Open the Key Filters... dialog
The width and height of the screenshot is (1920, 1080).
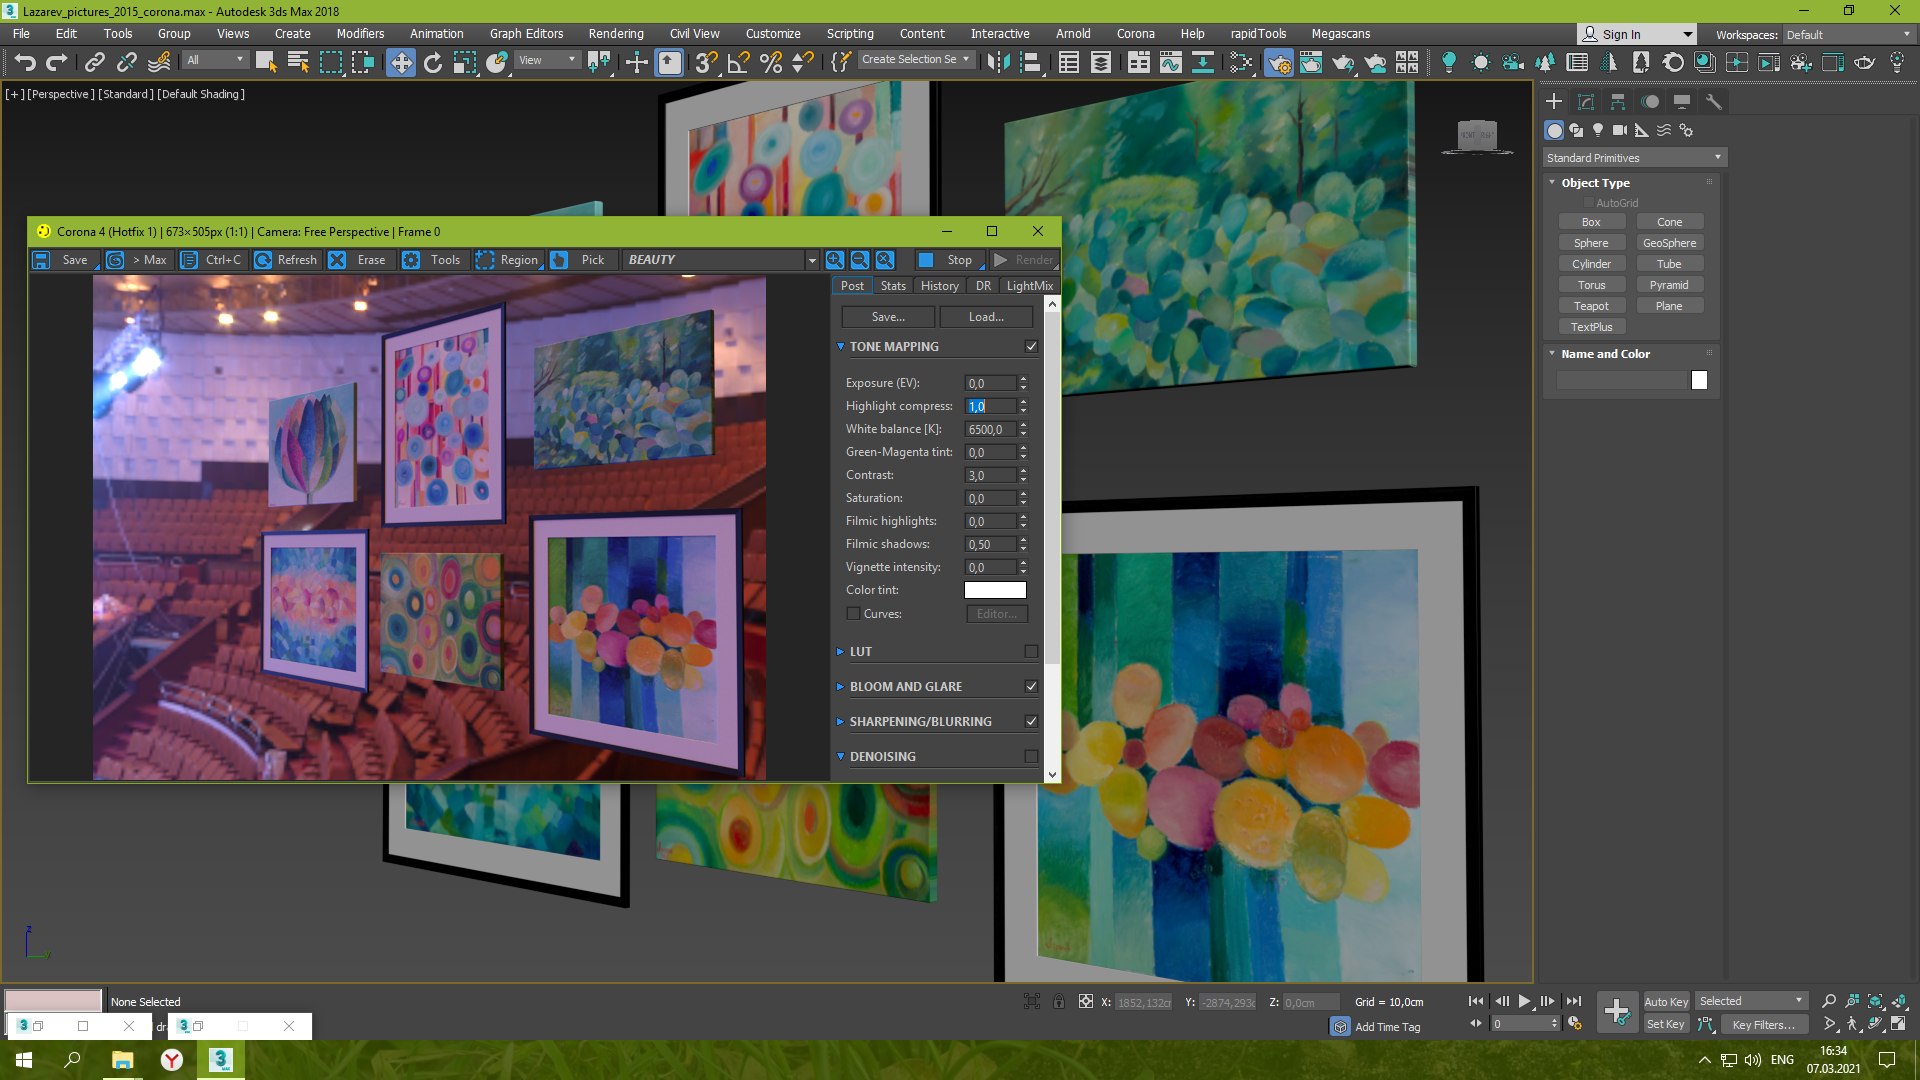pyautogui.click(x=1763, y=1024)
